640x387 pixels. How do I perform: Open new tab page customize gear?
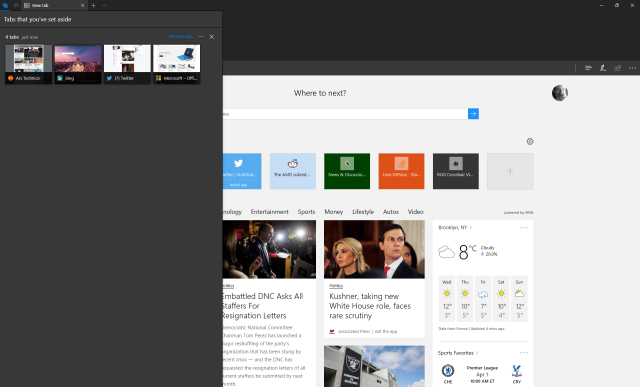point(530,142)
